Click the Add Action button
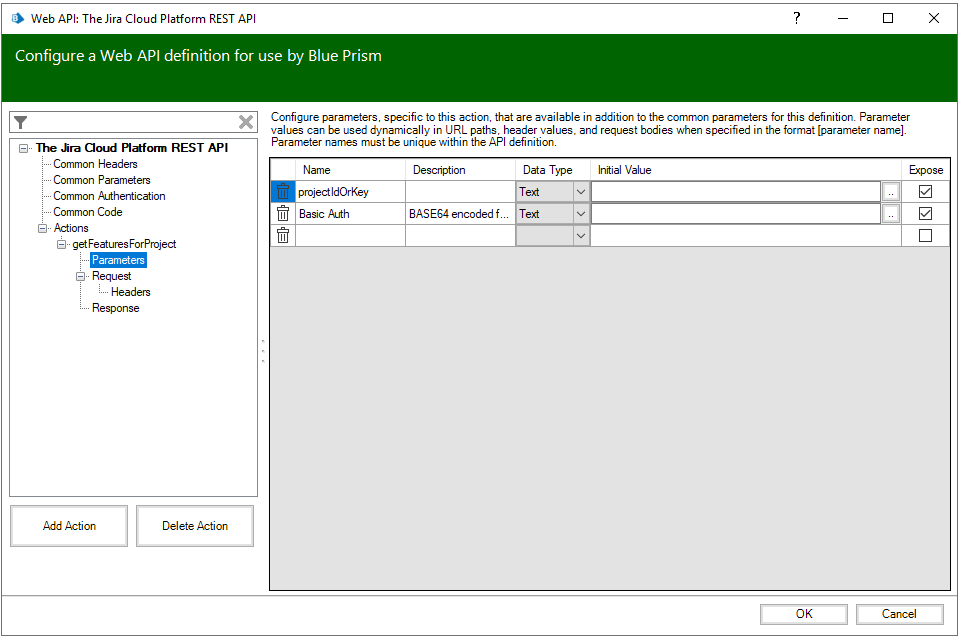This screenshot has width=963, height=636. [69, 526]
